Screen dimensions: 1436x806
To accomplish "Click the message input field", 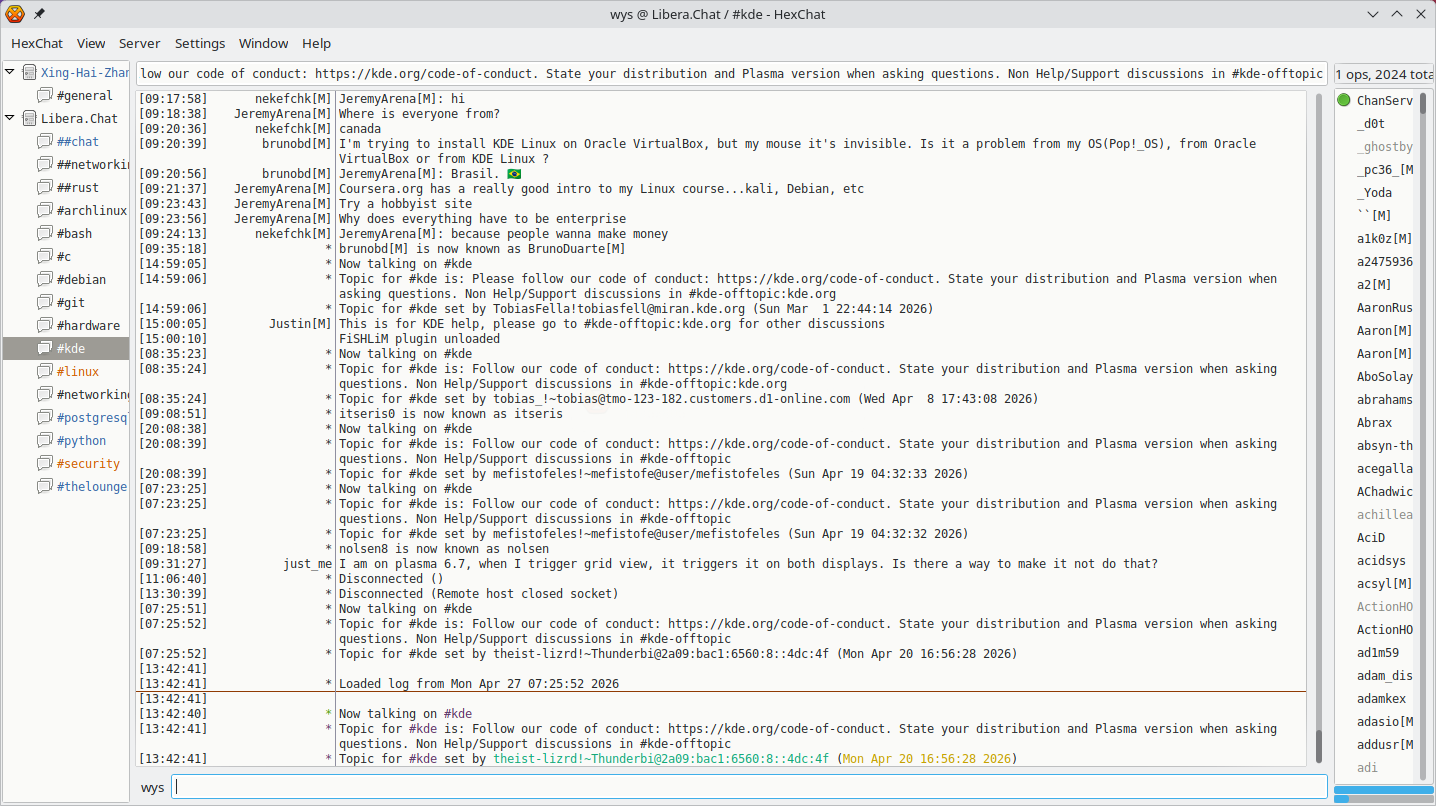I will pos(750,787).
